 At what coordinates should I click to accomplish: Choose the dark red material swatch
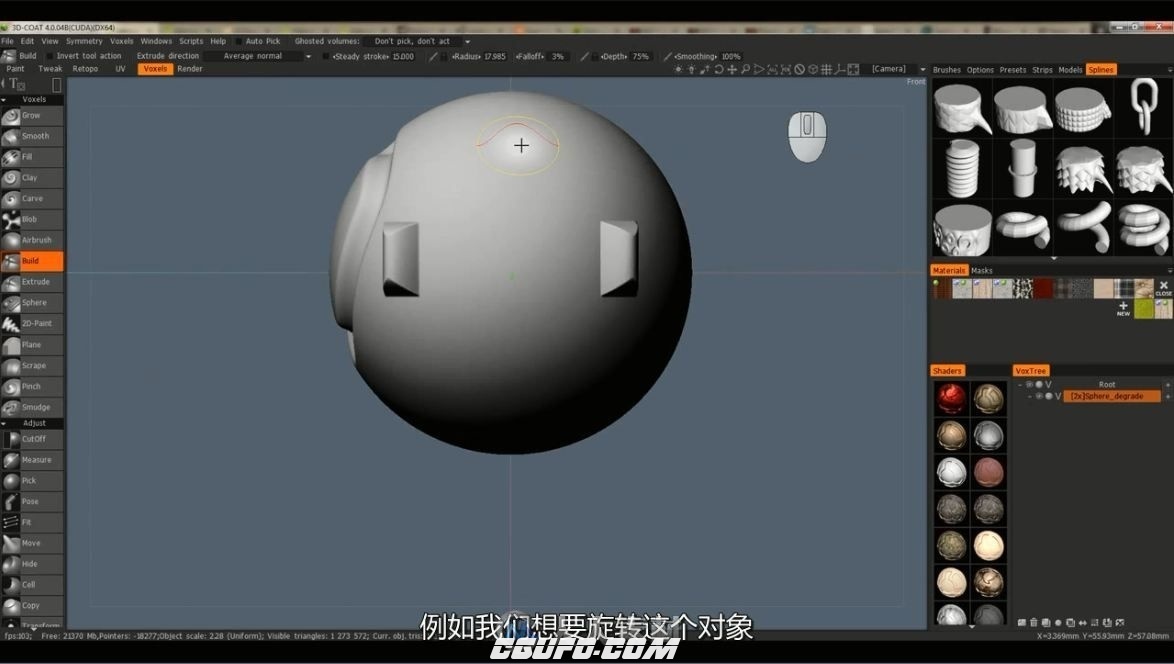pyautogui.click(x=1043, y=288)
